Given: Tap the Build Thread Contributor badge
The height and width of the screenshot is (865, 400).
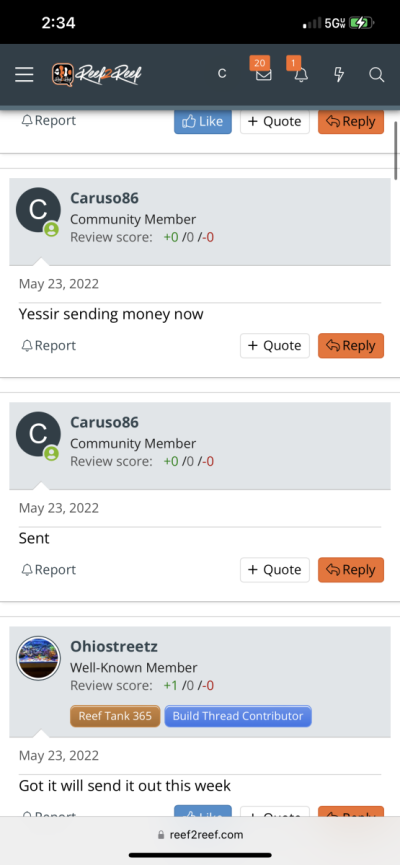Looking at the screenshot, I should point(238,716).
